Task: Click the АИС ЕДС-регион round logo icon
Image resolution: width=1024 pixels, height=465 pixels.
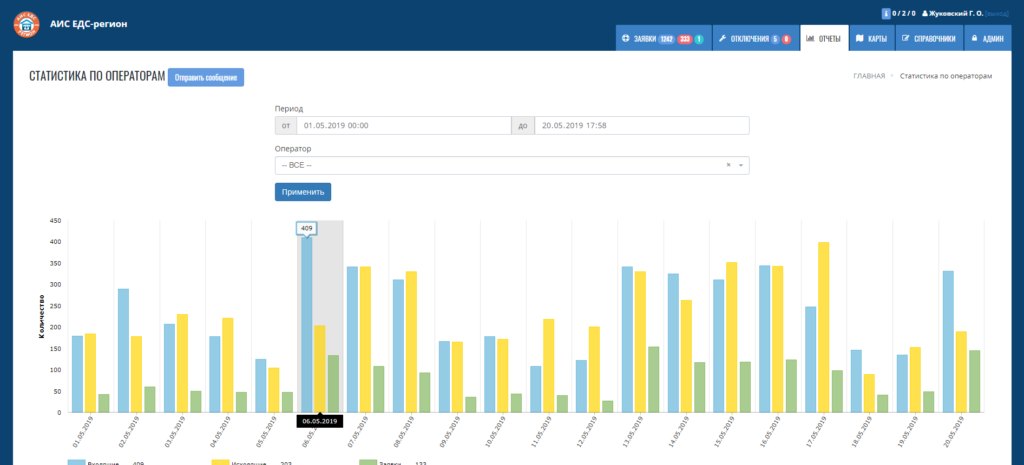Action: [x=27, y=24]
